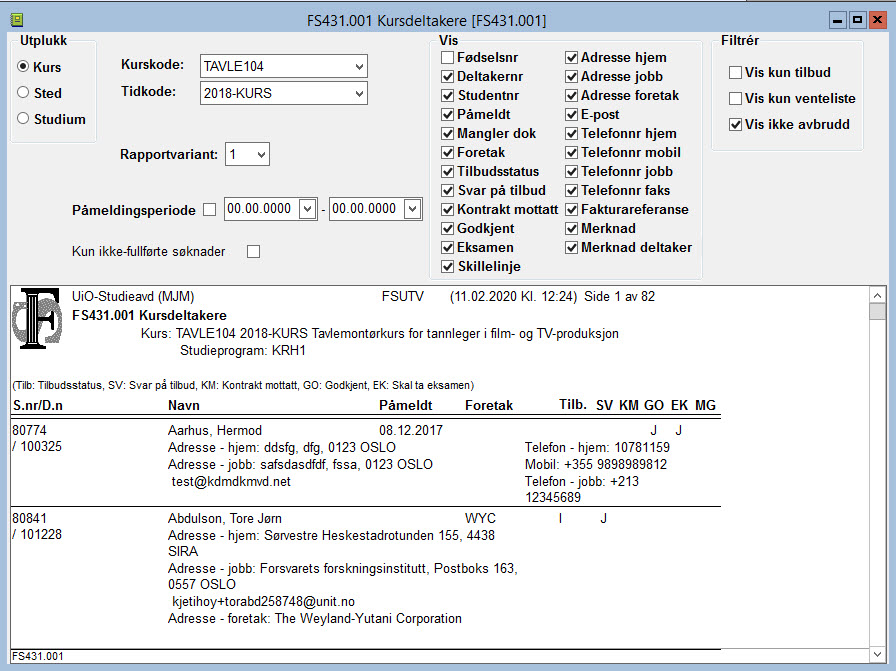Click the scroll down arrow of report pane
The height and width of the screenshot is (671, 896).
(878, 654)
